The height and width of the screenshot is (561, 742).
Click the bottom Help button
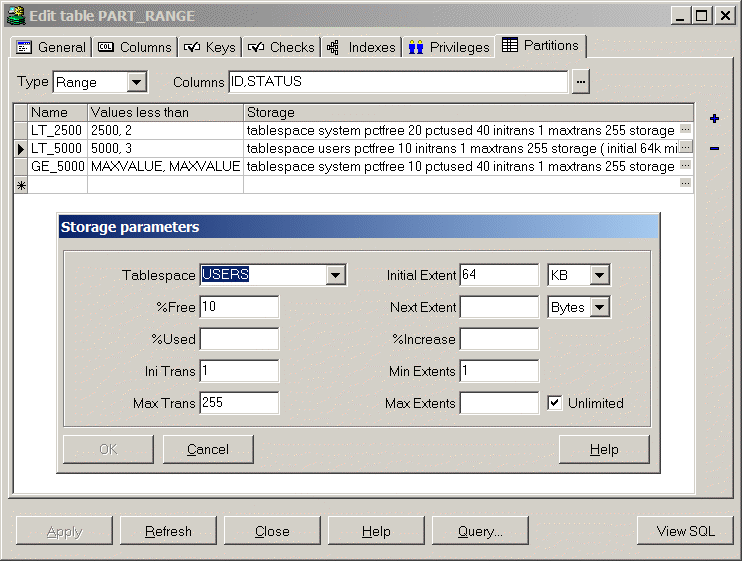pyautogui.click(x=376, y=531)
